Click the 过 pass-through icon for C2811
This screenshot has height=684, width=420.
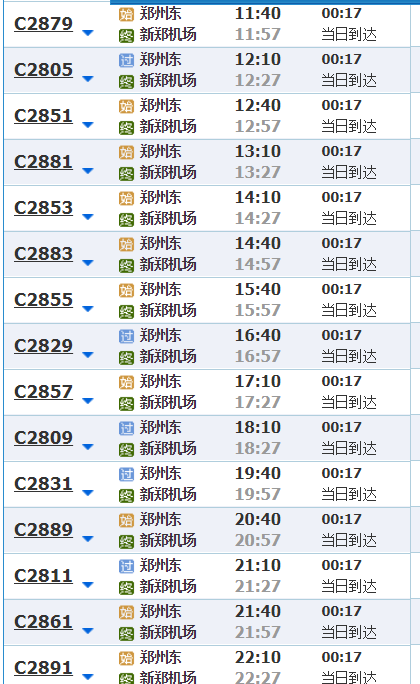126,566
